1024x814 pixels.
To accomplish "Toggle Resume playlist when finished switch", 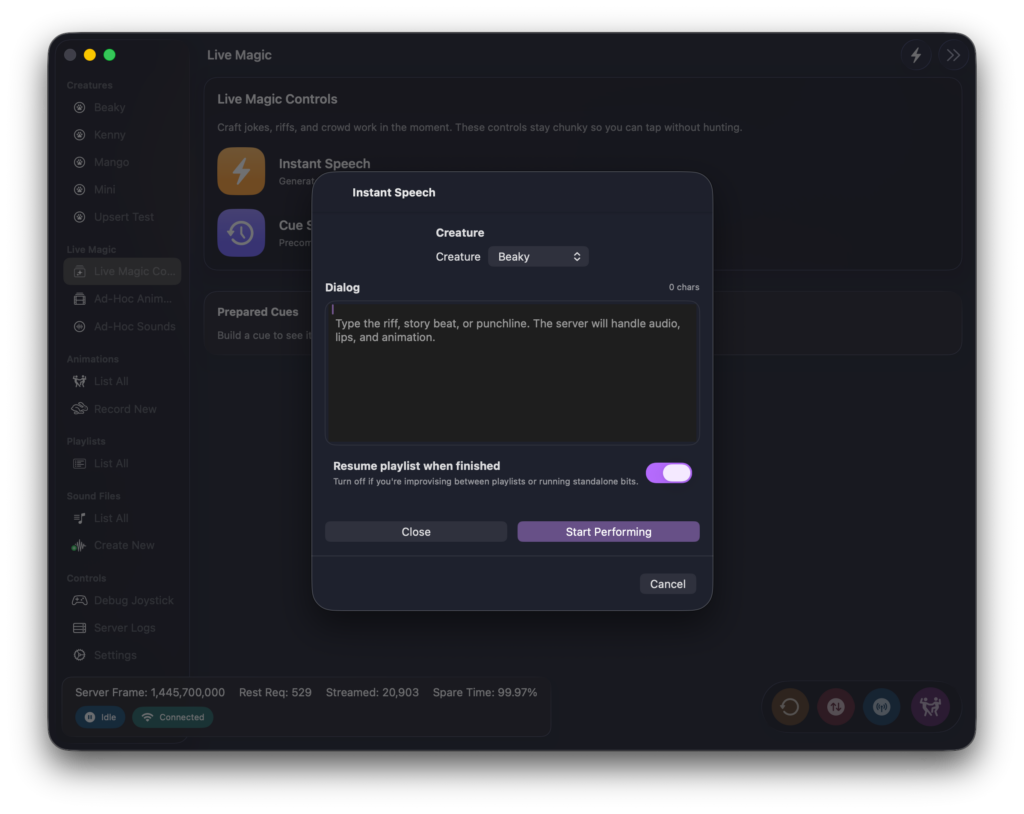I will pos(668,473).
